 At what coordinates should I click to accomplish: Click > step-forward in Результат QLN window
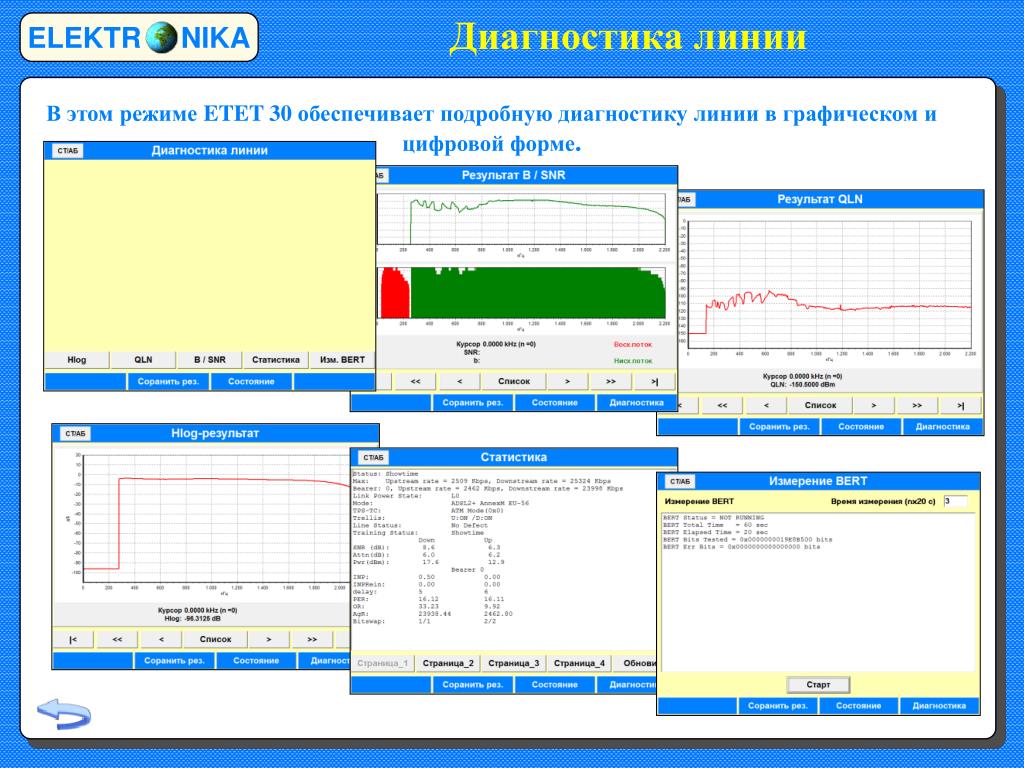click(874, 406)
